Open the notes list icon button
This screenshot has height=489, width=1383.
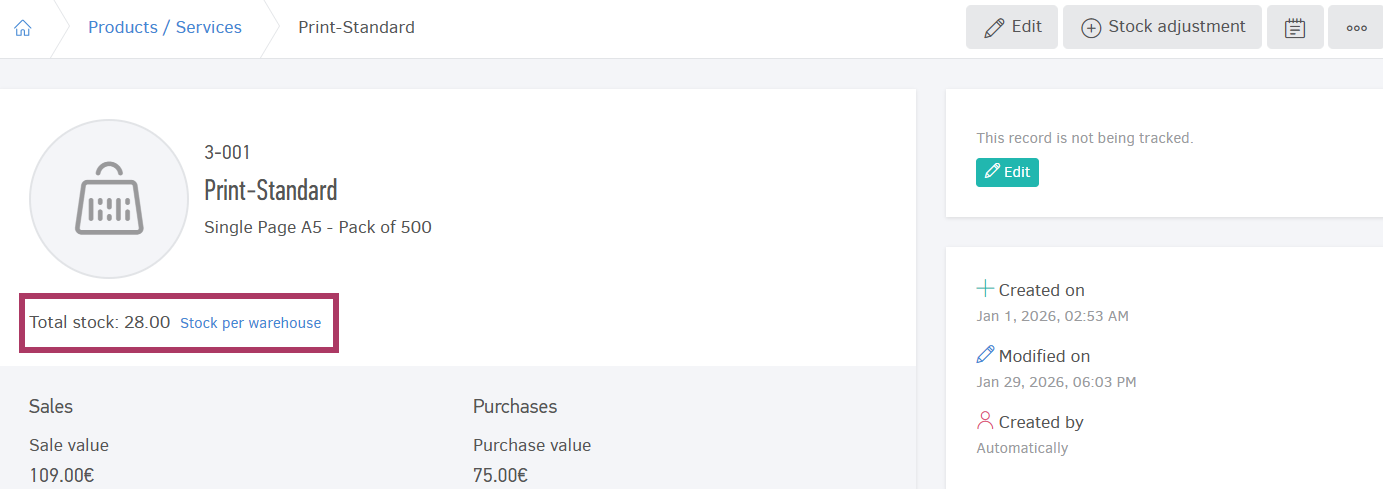click(x=1295, y=28)
